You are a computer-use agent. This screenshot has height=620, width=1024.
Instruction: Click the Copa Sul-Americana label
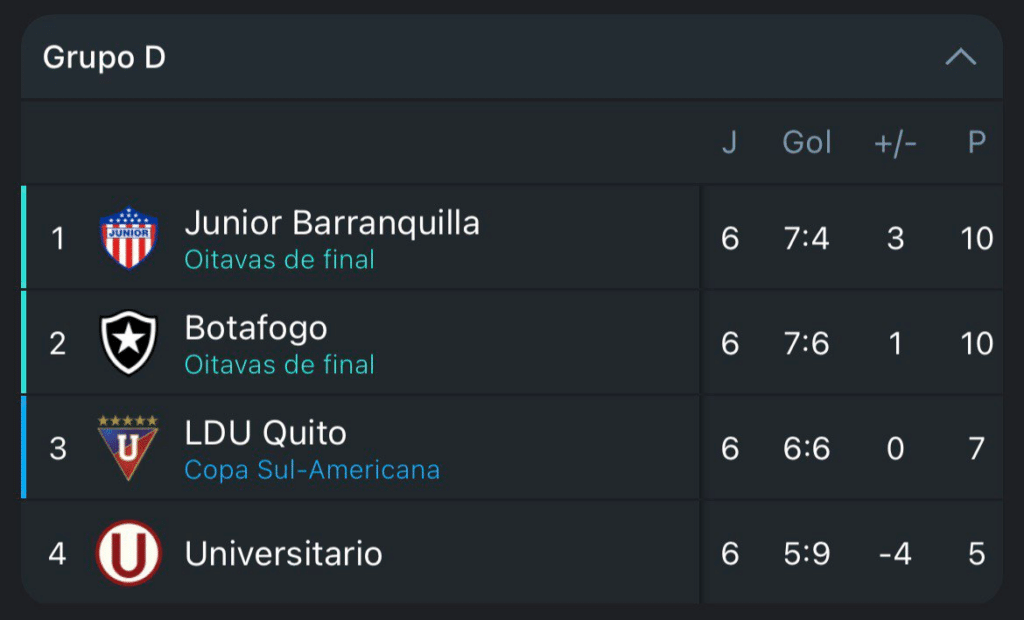(312, 470)
